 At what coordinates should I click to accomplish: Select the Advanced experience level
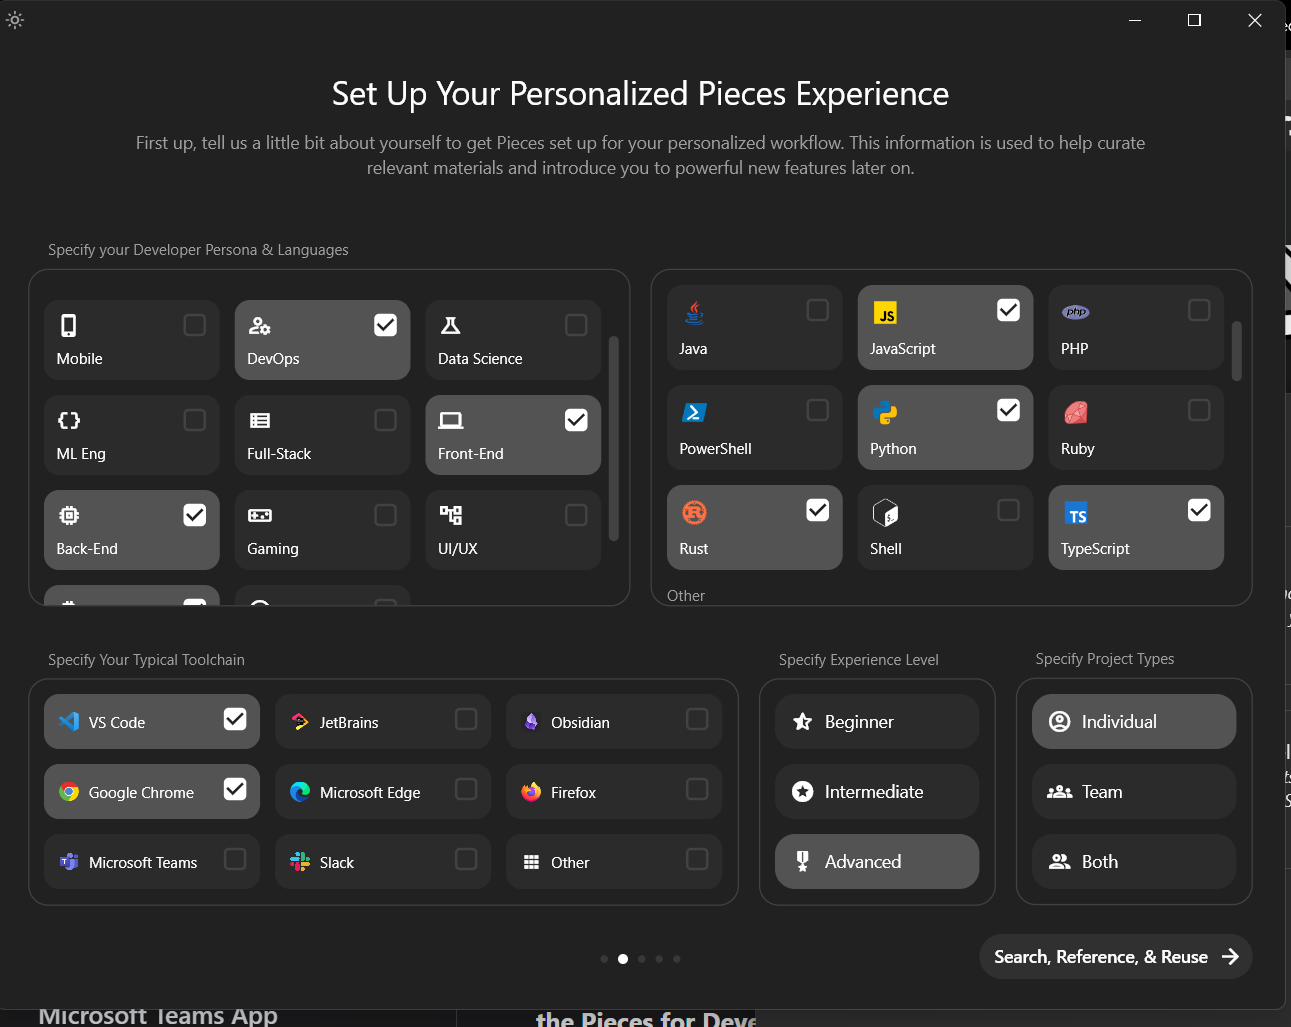[x=876, y=861]
